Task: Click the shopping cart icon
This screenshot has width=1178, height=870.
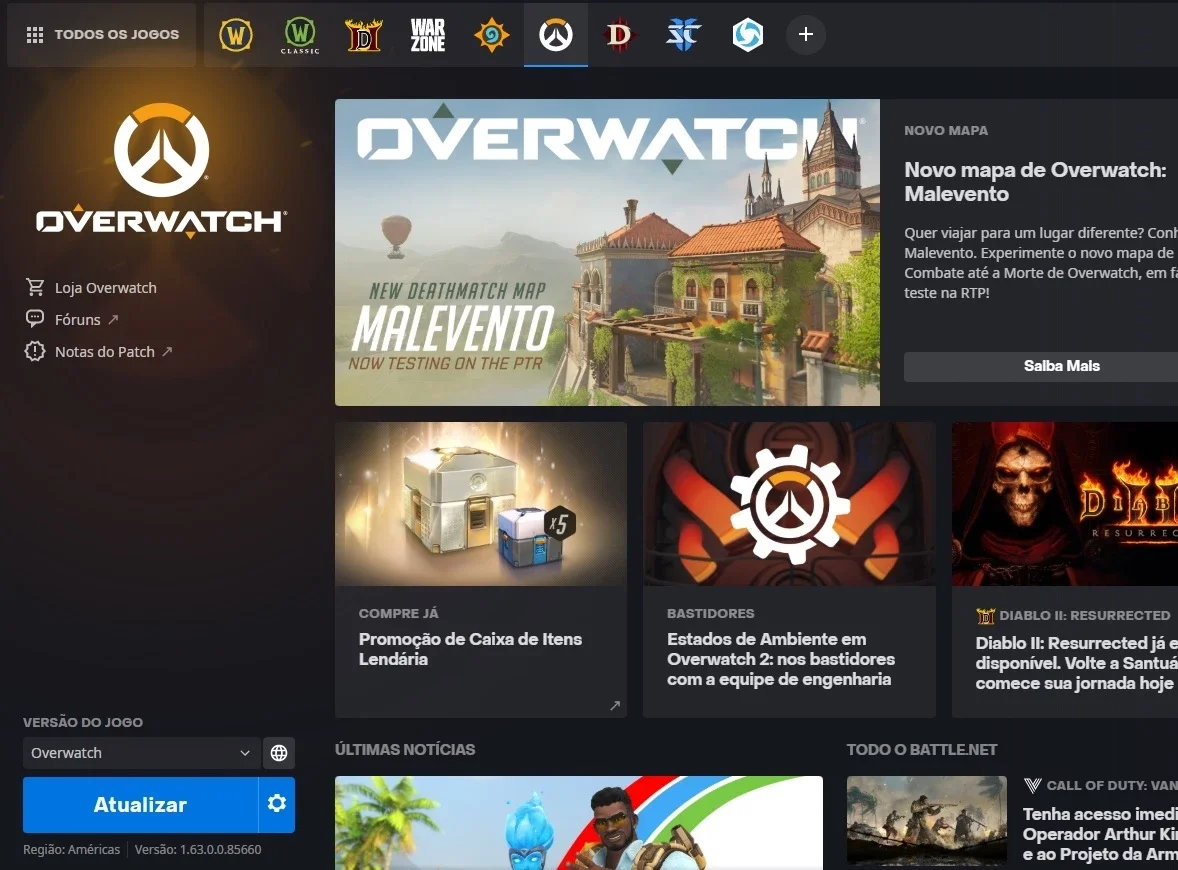Action: tap(35, 287)
